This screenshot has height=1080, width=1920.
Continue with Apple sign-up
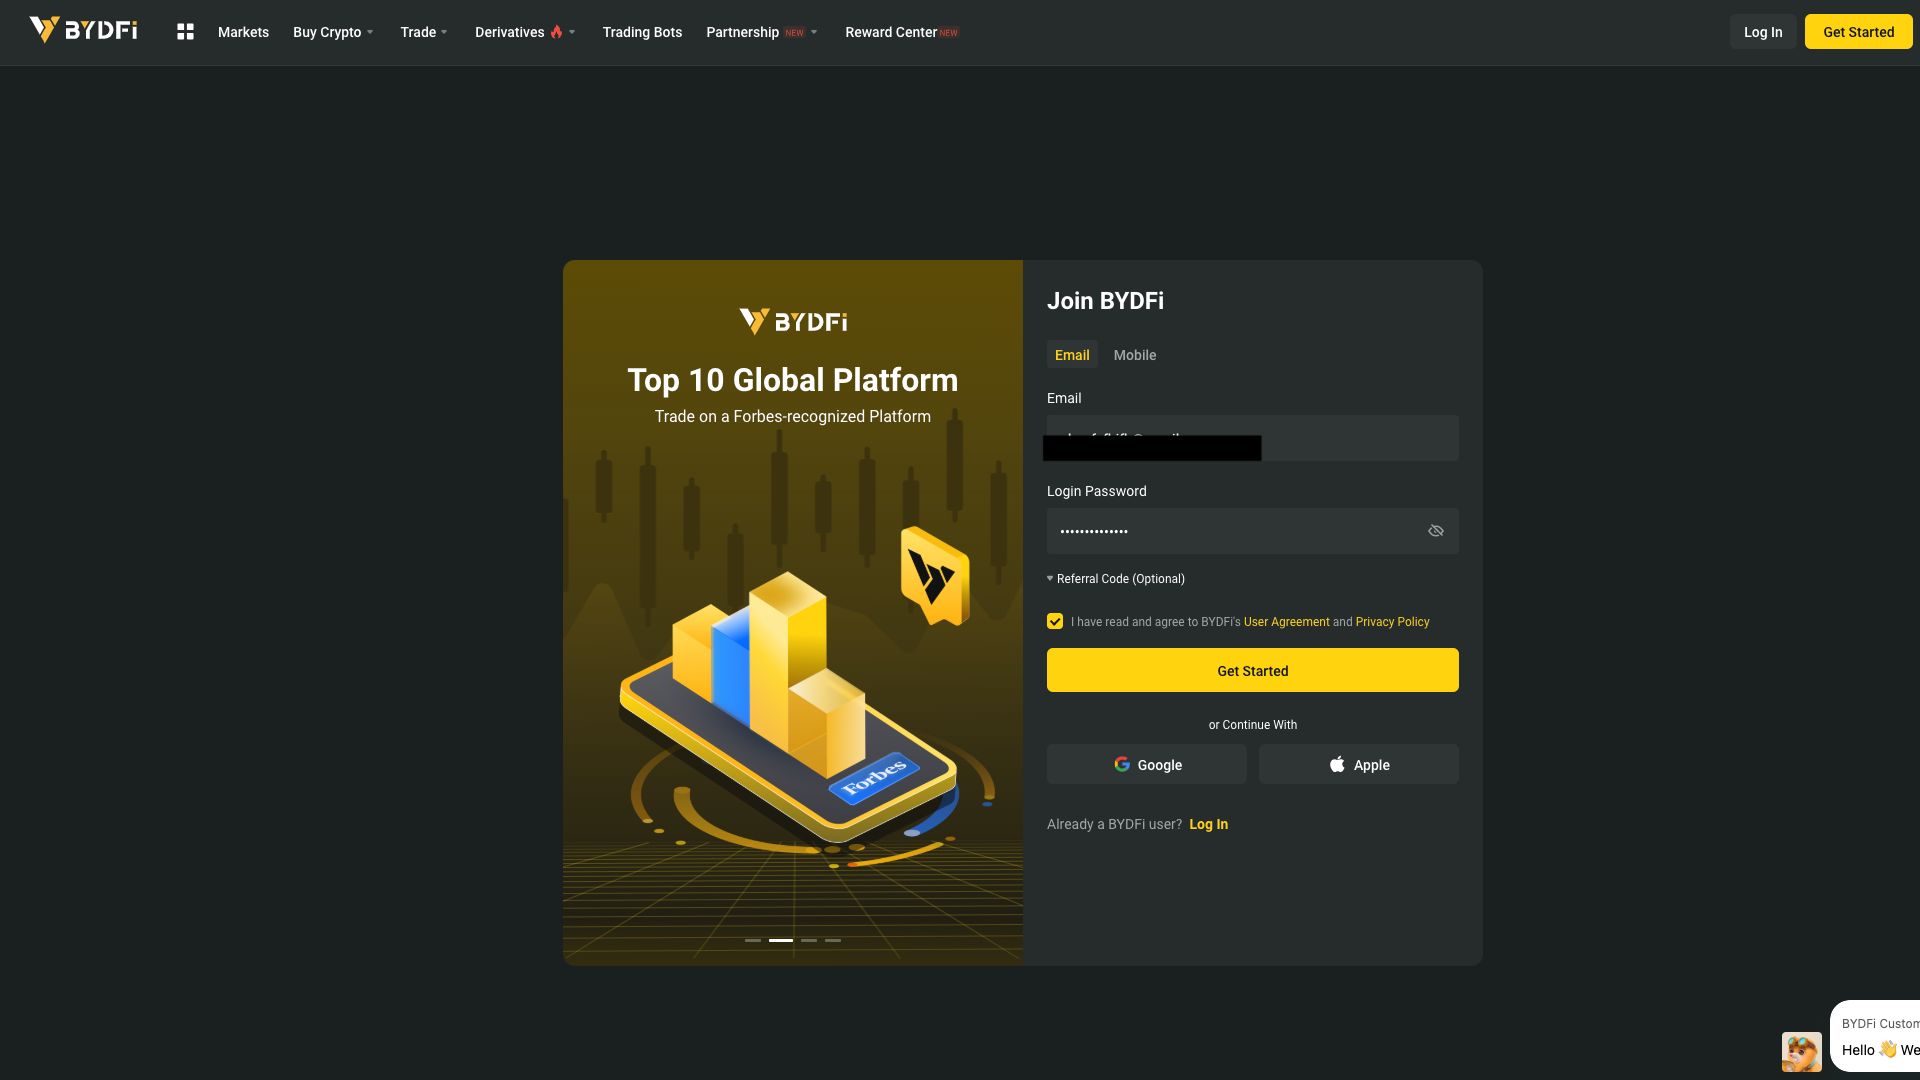(1358, 764)
